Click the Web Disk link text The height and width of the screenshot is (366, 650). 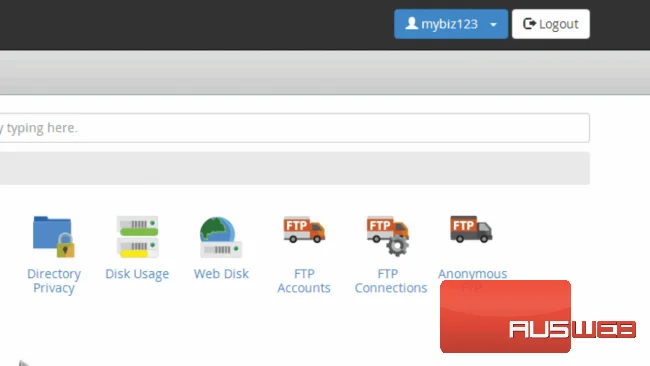point(221,274)
